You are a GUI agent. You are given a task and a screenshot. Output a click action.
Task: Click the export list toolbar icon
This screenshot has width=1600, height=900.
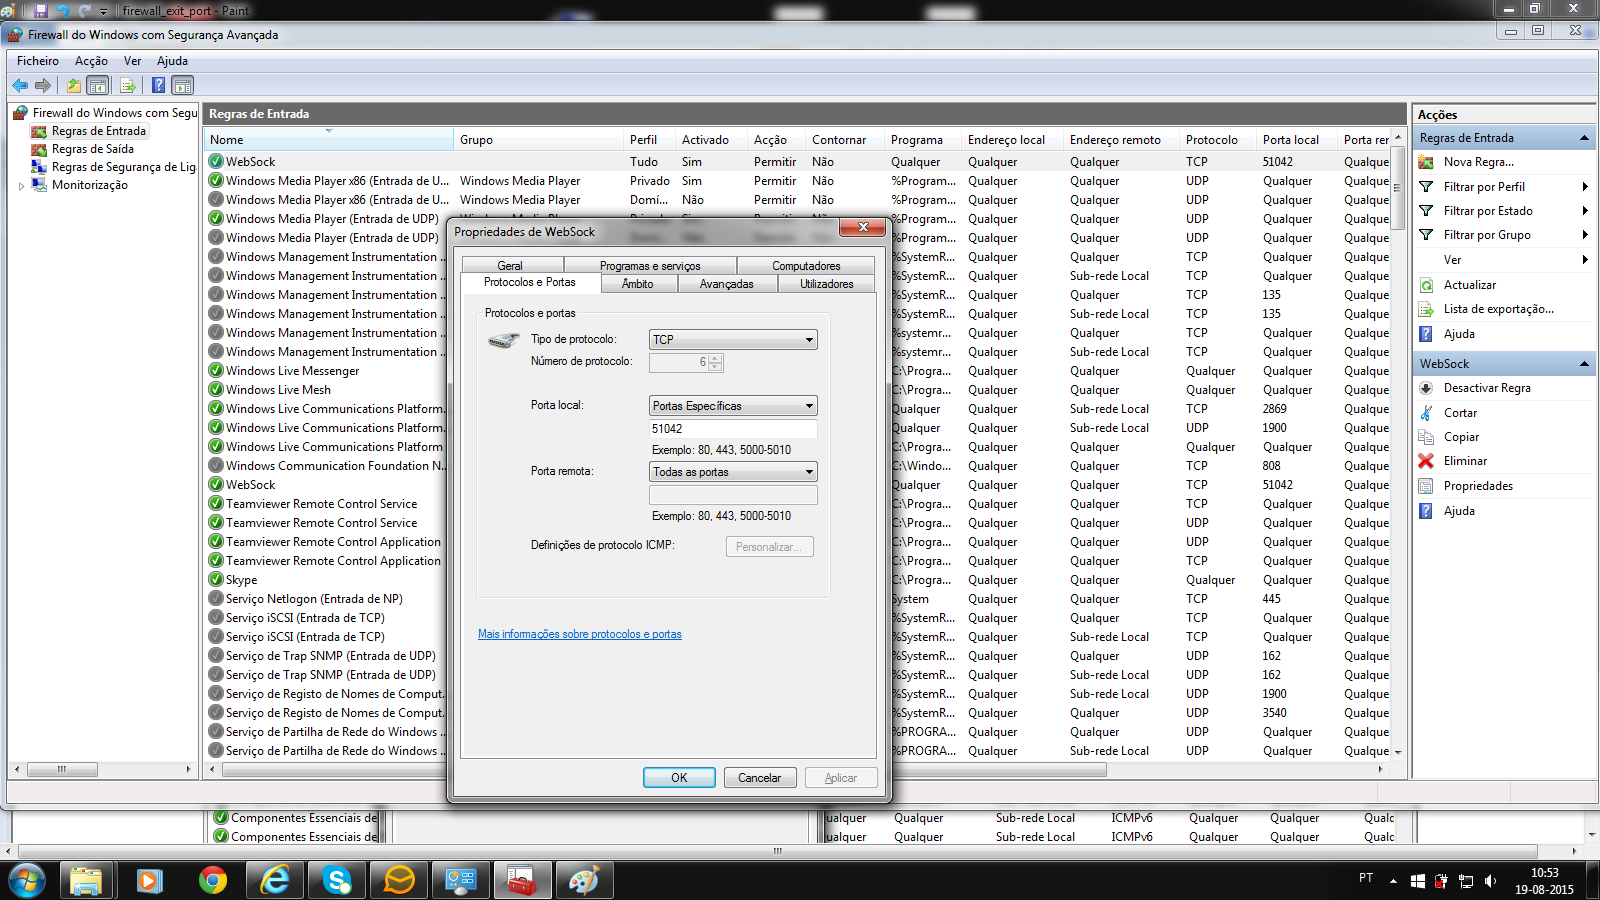pyautogui.click(x=128, y=86)
